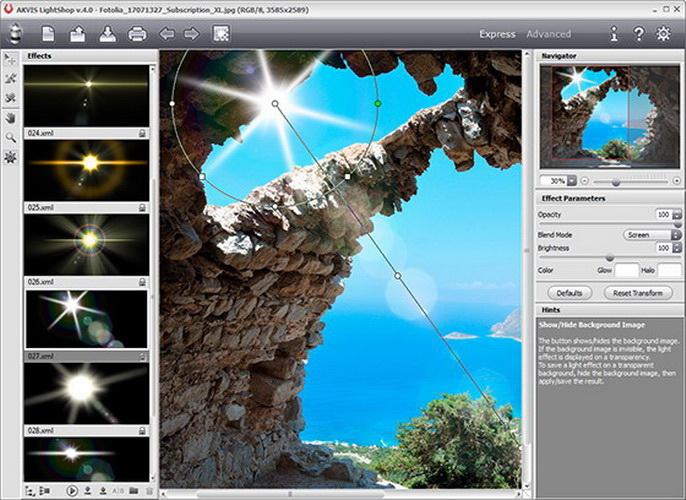Viewport: 686px width, 500px height.
Task: Click the Defaults button
Action: 570,293
